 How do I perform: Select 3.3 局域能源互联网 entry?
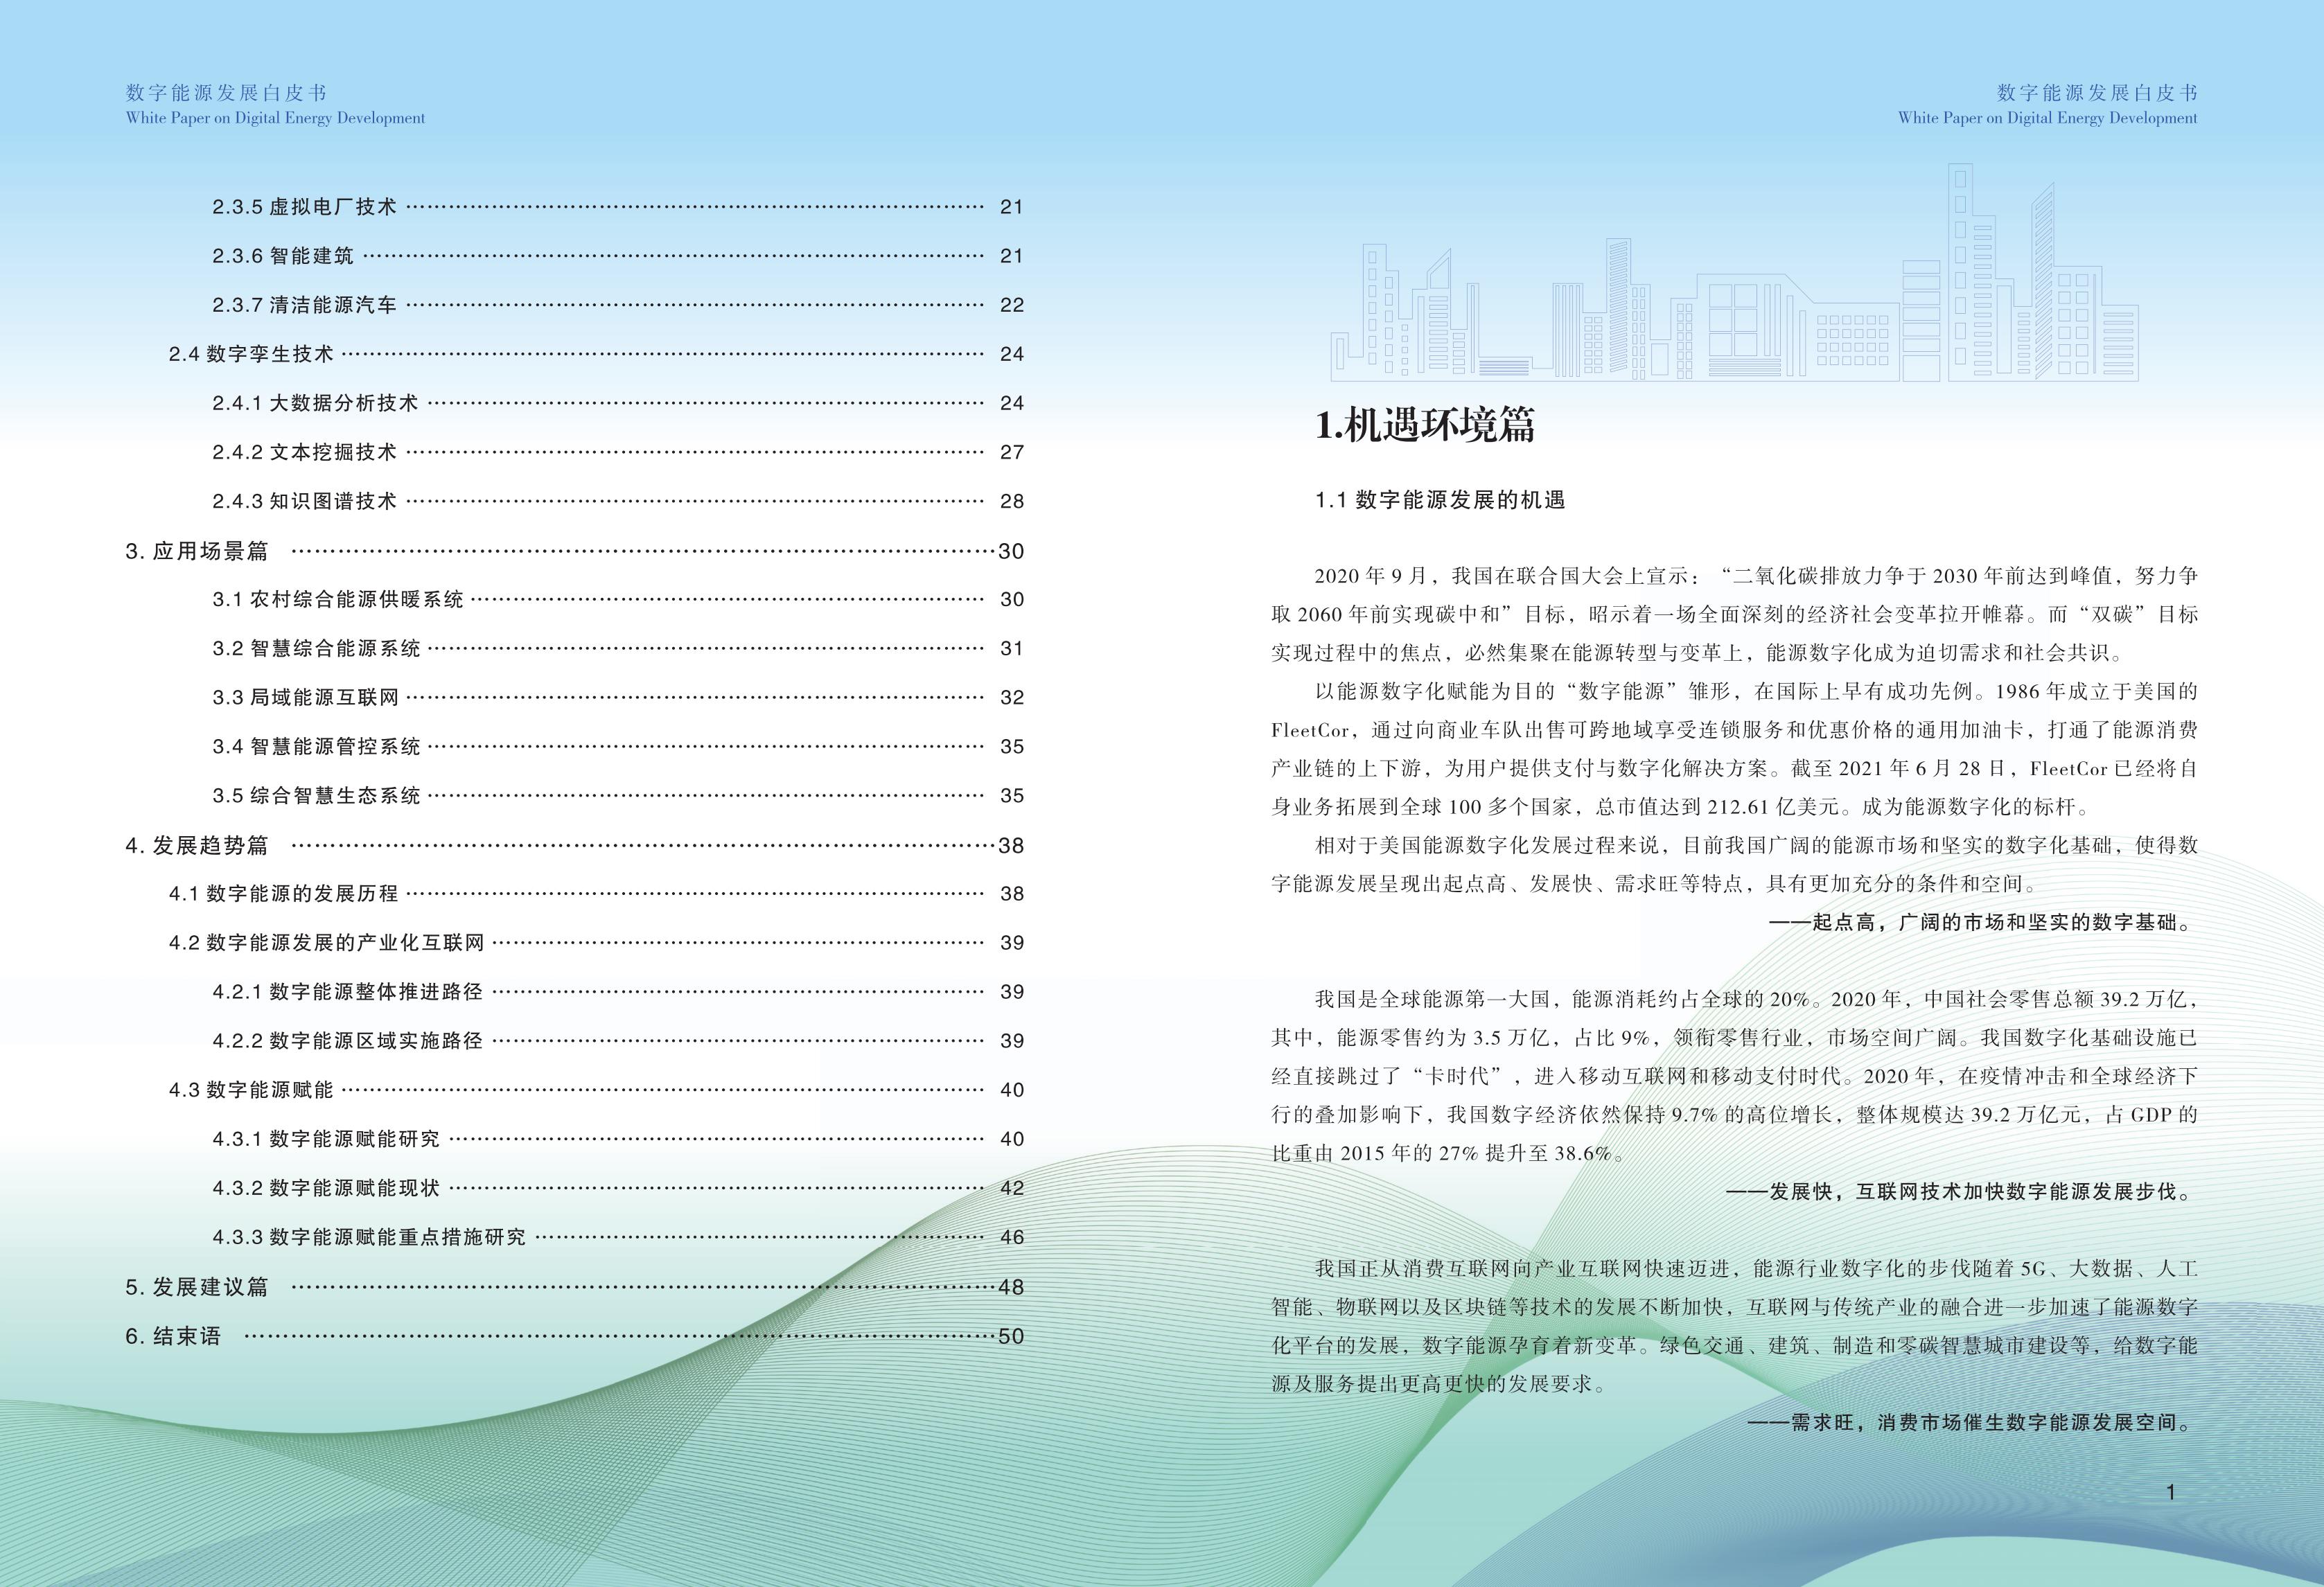pos(305,697)
